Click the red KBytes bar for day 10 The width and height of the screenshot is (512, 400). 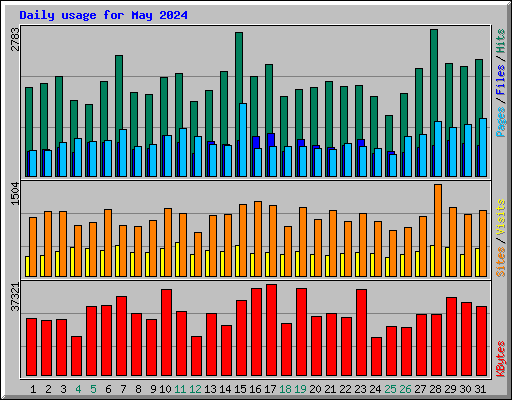click(x=166, y=333)
